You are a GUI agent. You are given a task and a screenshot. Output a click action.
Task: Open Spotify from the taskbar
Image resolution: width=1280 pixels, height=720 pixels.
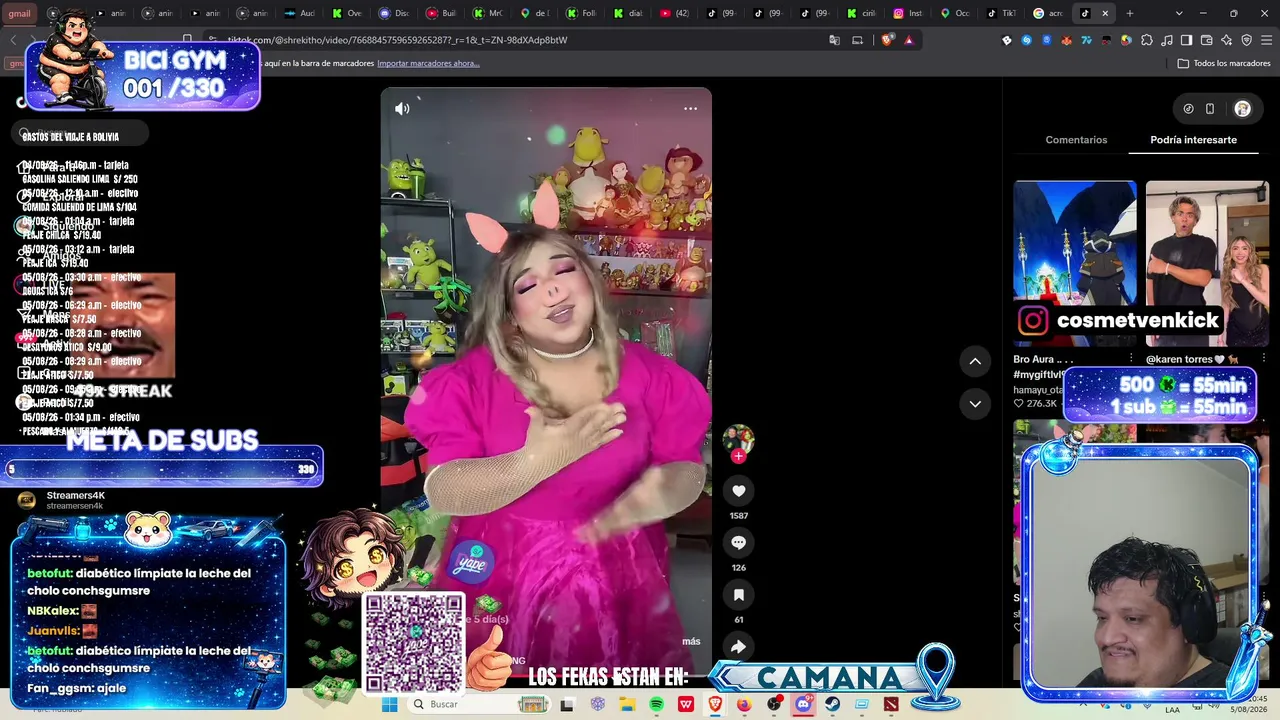[x=656, y=704]
